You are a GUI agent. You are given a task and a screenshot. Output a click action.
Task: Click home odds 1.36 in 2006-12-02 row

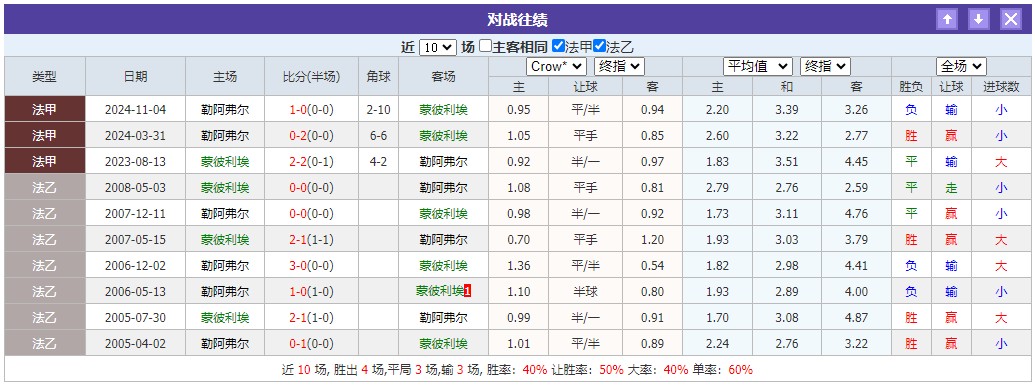pyautogui.click(x=519, y=265)
